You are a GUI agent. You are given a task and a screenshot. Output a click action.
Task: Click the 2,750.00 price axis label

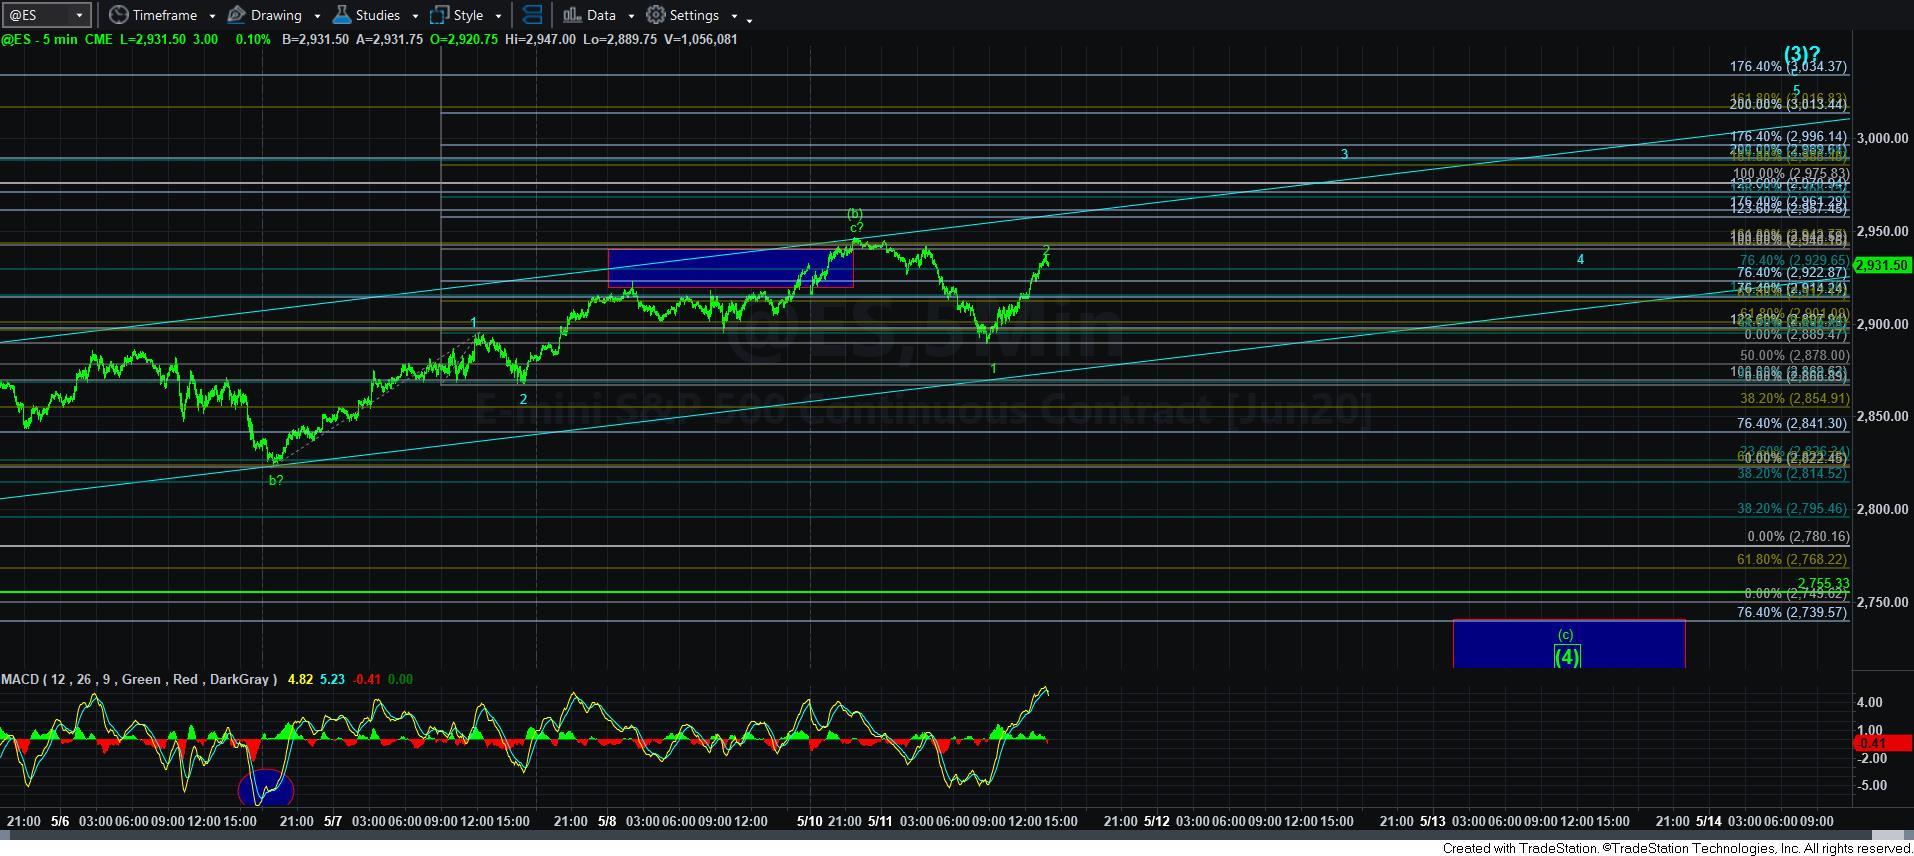click(x=1882, y=602)
